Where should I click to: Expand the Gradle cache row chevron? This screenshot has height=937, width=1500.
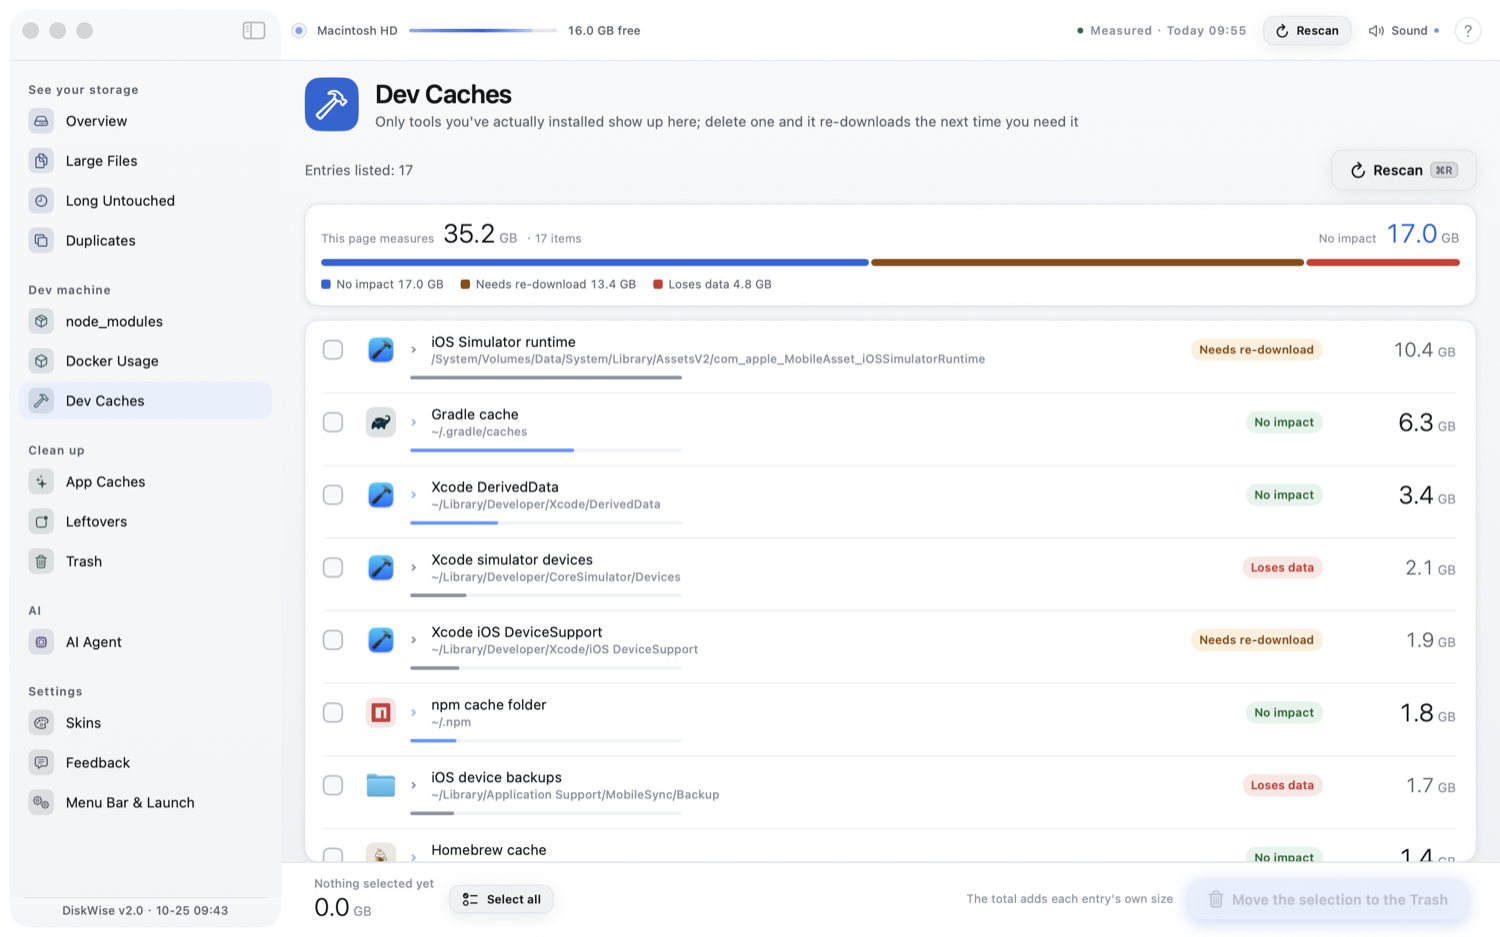click(x=413, y=423)
